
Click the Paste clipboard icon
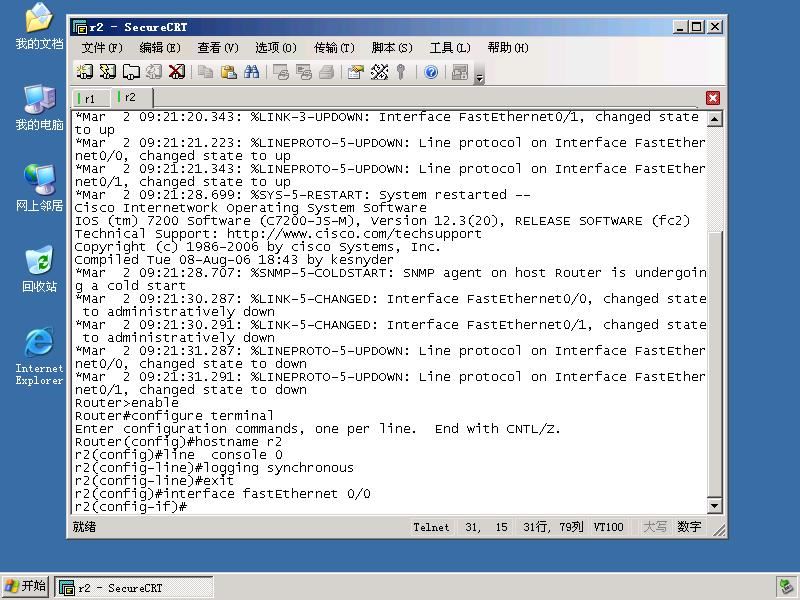click(229, 72)
